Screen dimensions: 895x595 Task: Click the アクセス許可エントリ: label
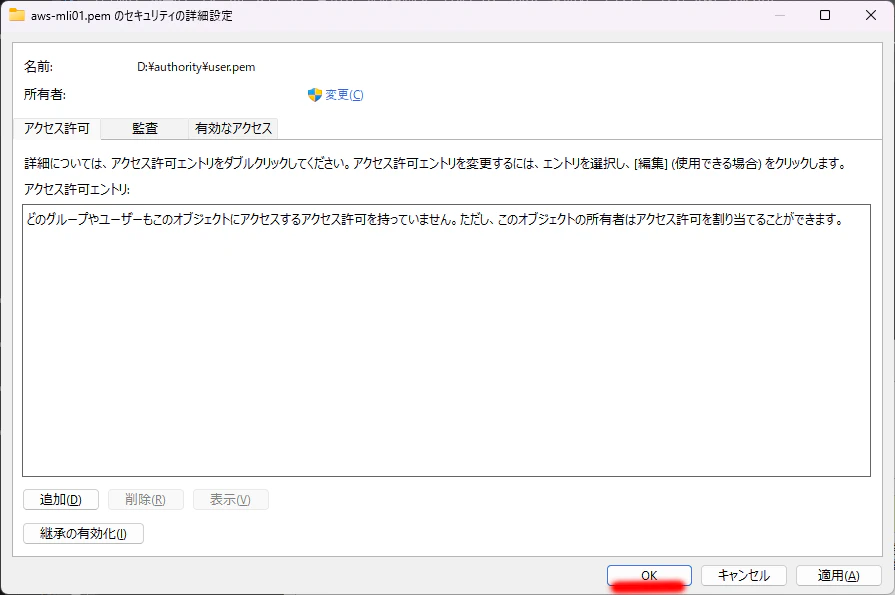(77, 189)
